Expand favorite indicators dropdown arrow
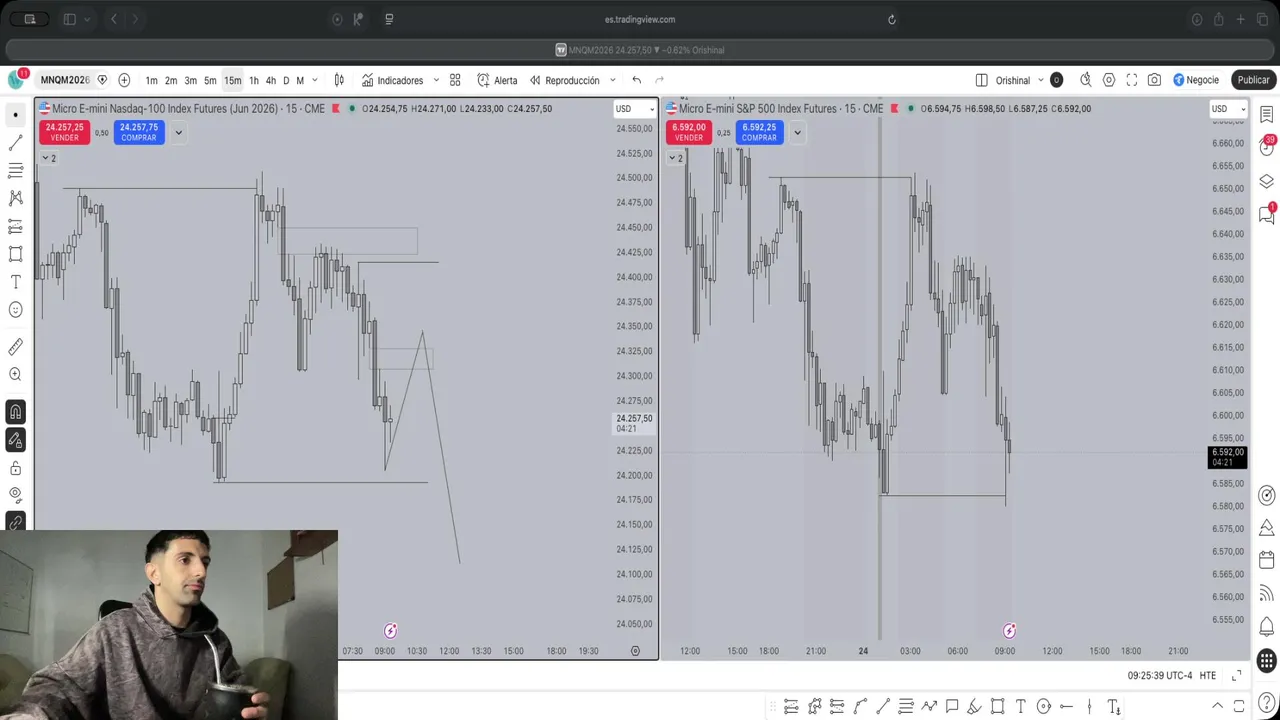 pos(436,80)
